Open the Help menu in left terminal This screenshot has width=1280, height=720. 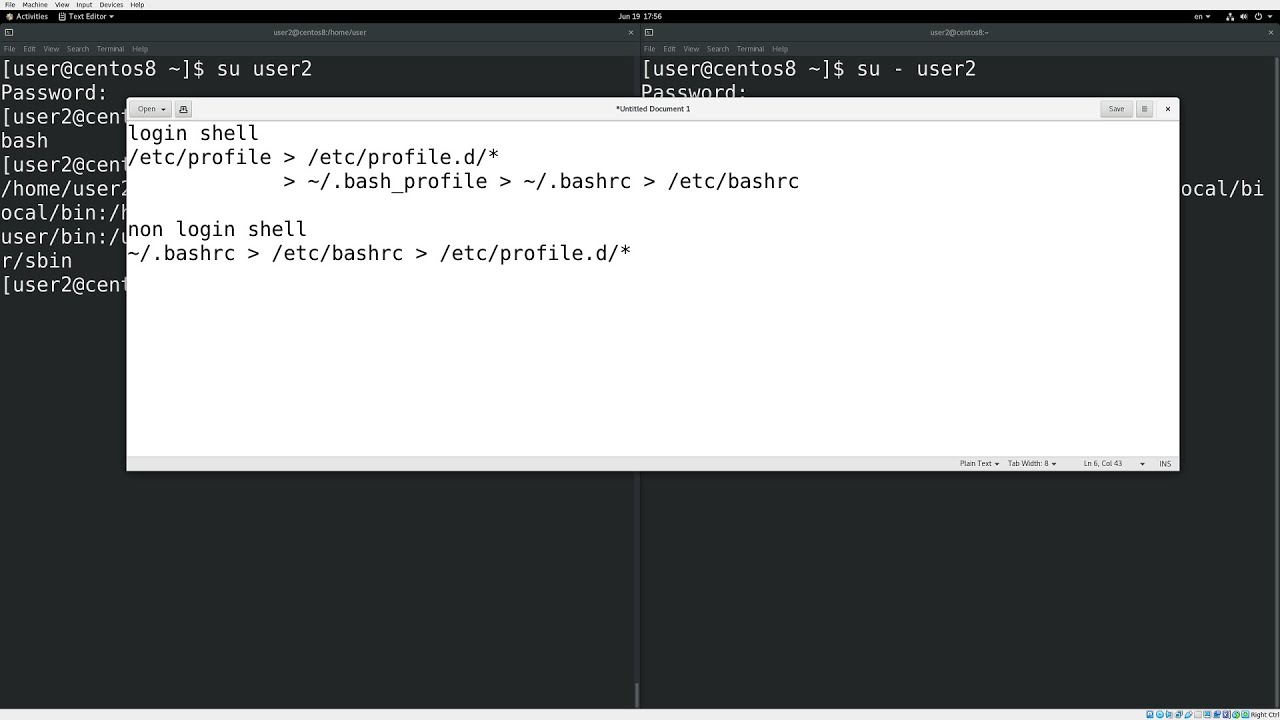tap(140, 49)
